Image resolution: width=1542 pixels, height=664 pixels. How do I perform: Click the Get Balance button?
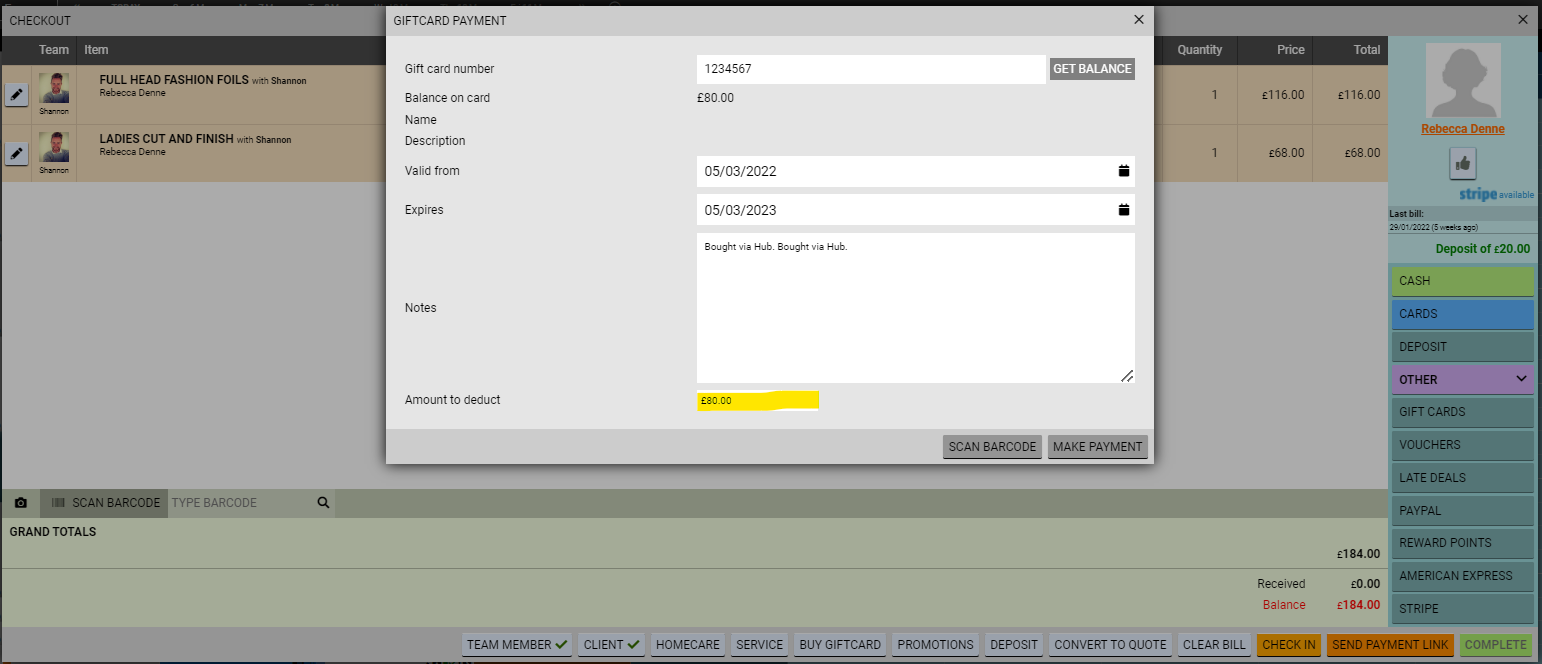(1092, 69)
